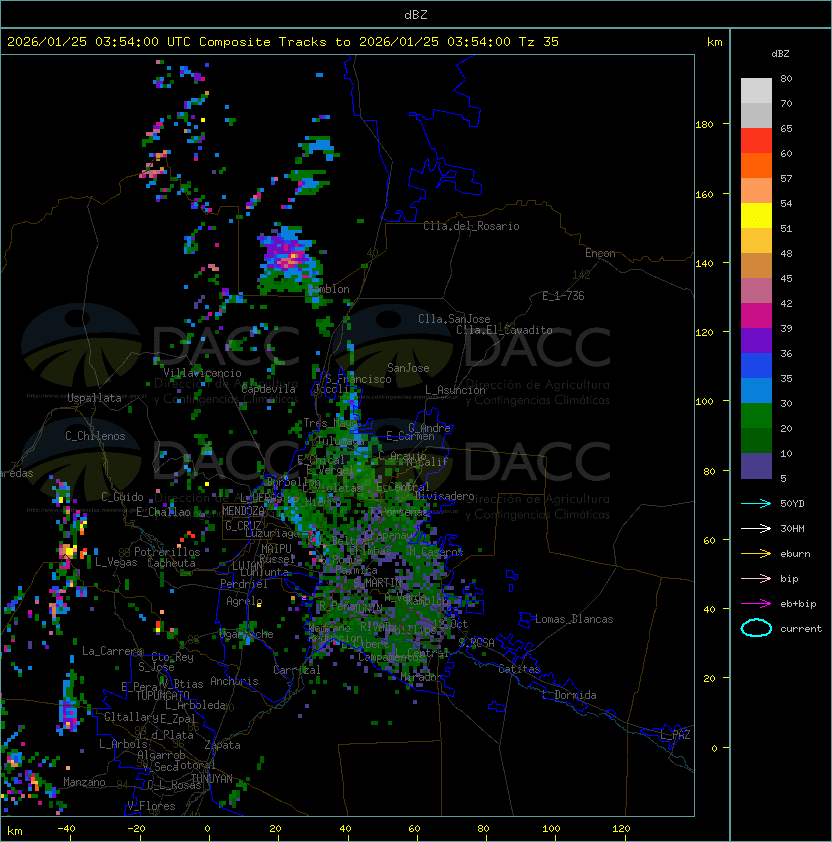Select the light gray 70-80 dBZ swatch
This screenshot has width=832, height=842.
(756, 91)
